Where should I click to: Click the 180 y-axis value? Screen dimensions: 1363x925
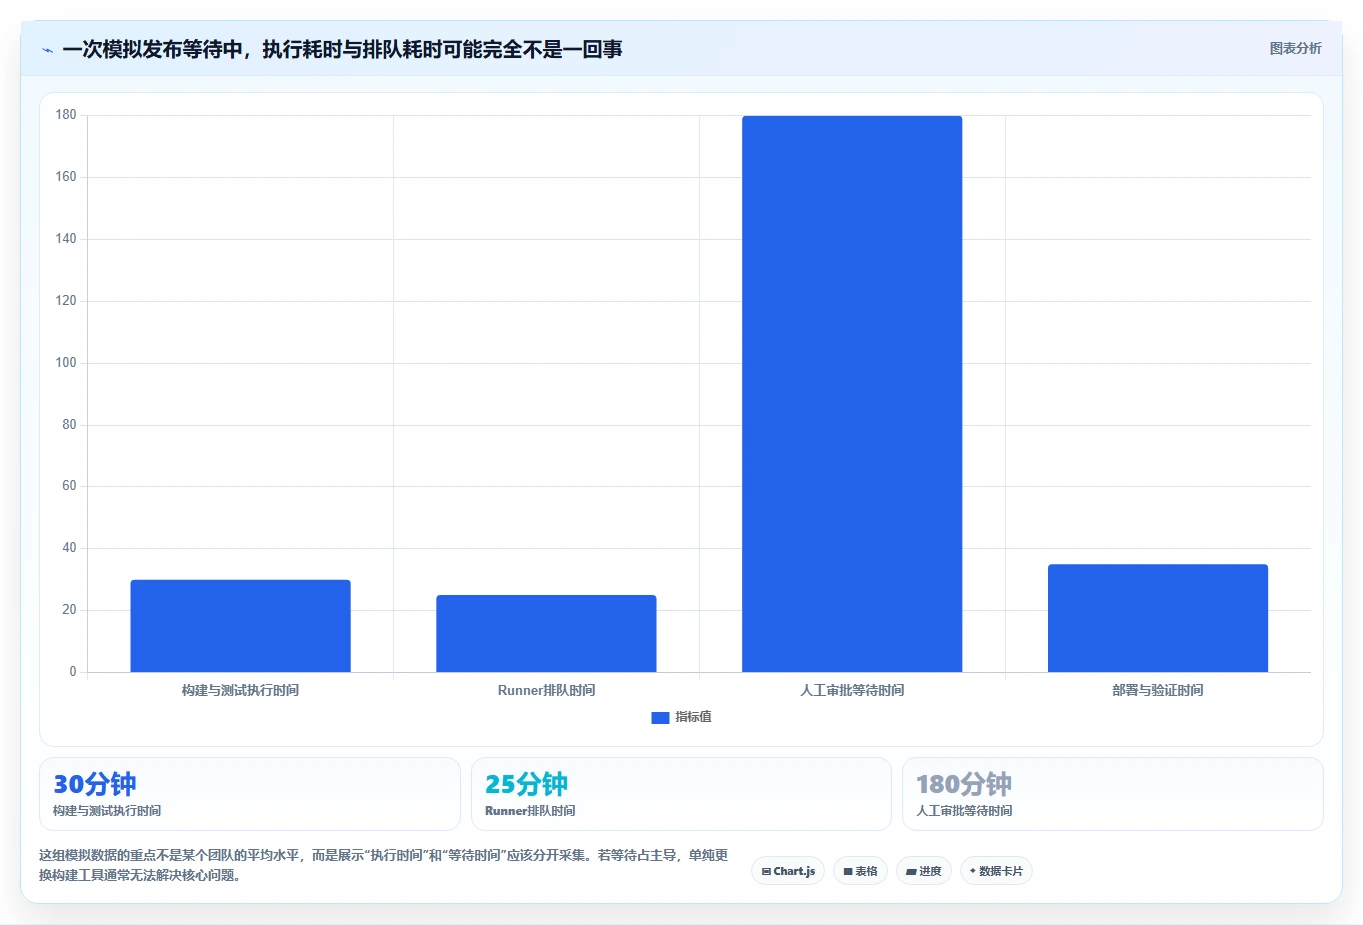pos(66,115)
